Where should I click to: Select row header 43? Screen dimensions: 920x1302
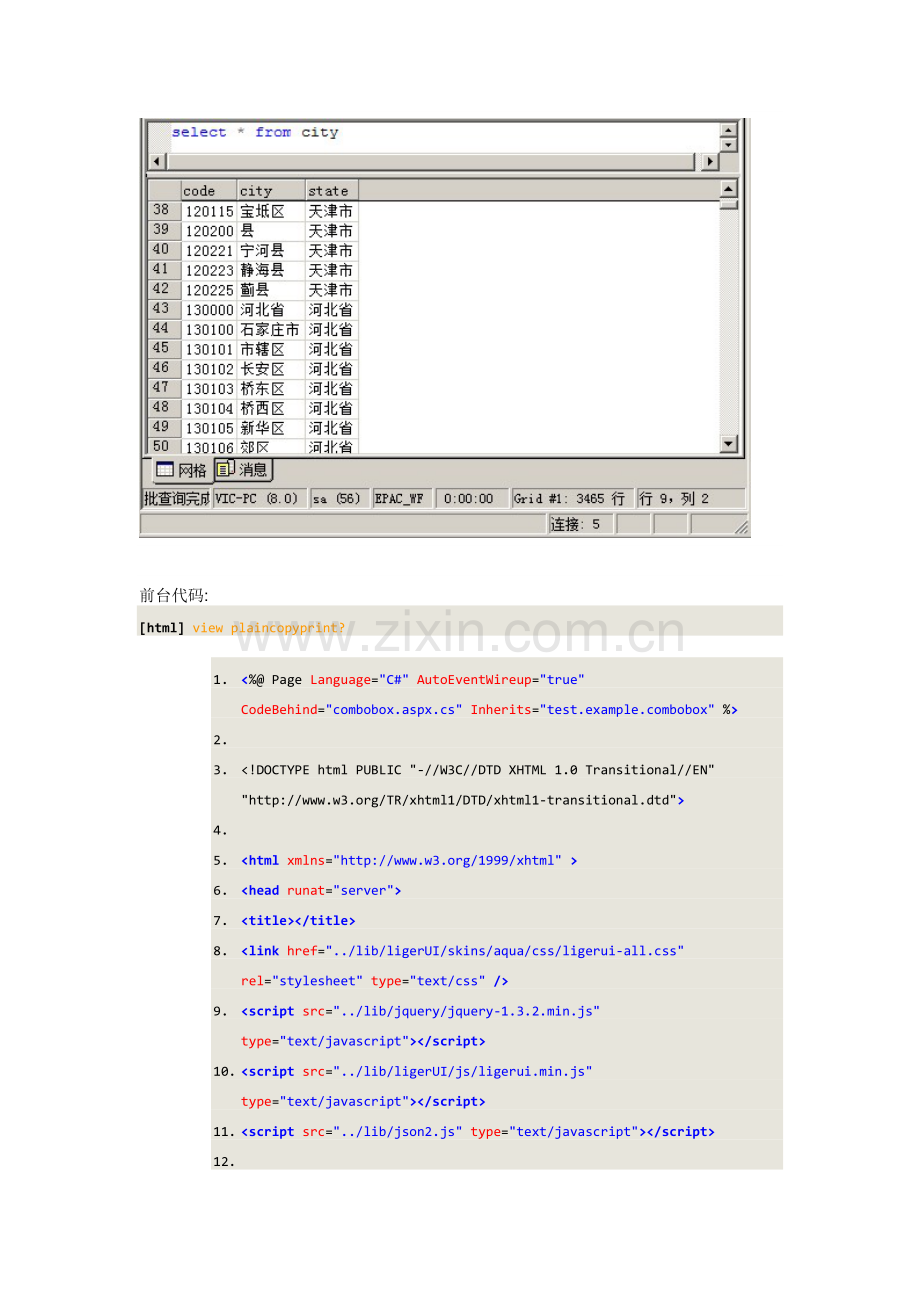point(163,309)
